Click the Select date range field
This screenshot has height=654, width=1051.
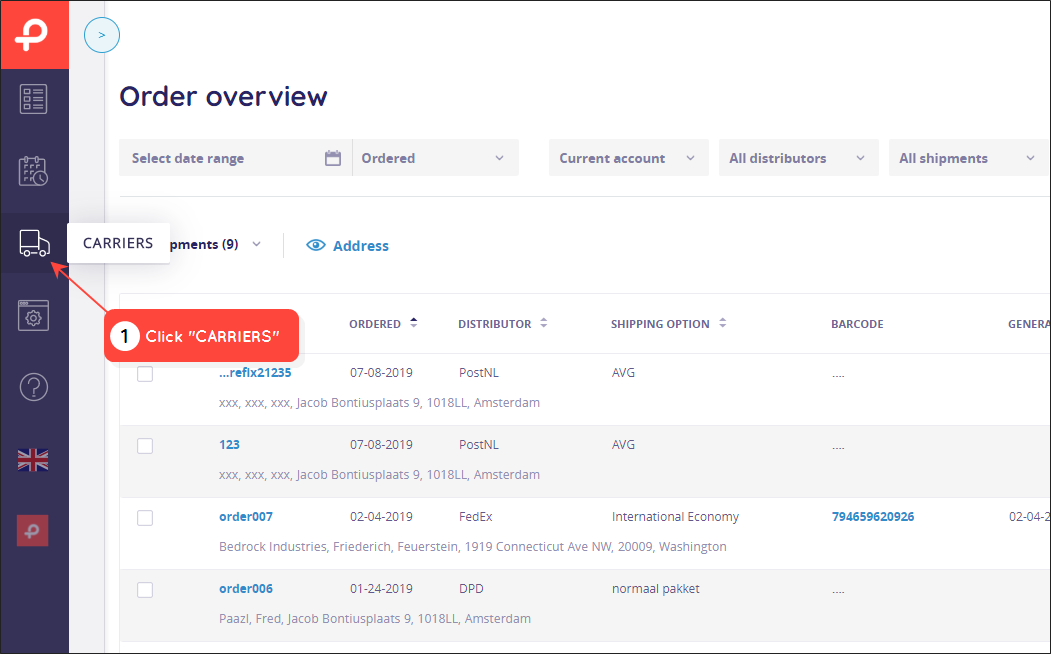235,158
